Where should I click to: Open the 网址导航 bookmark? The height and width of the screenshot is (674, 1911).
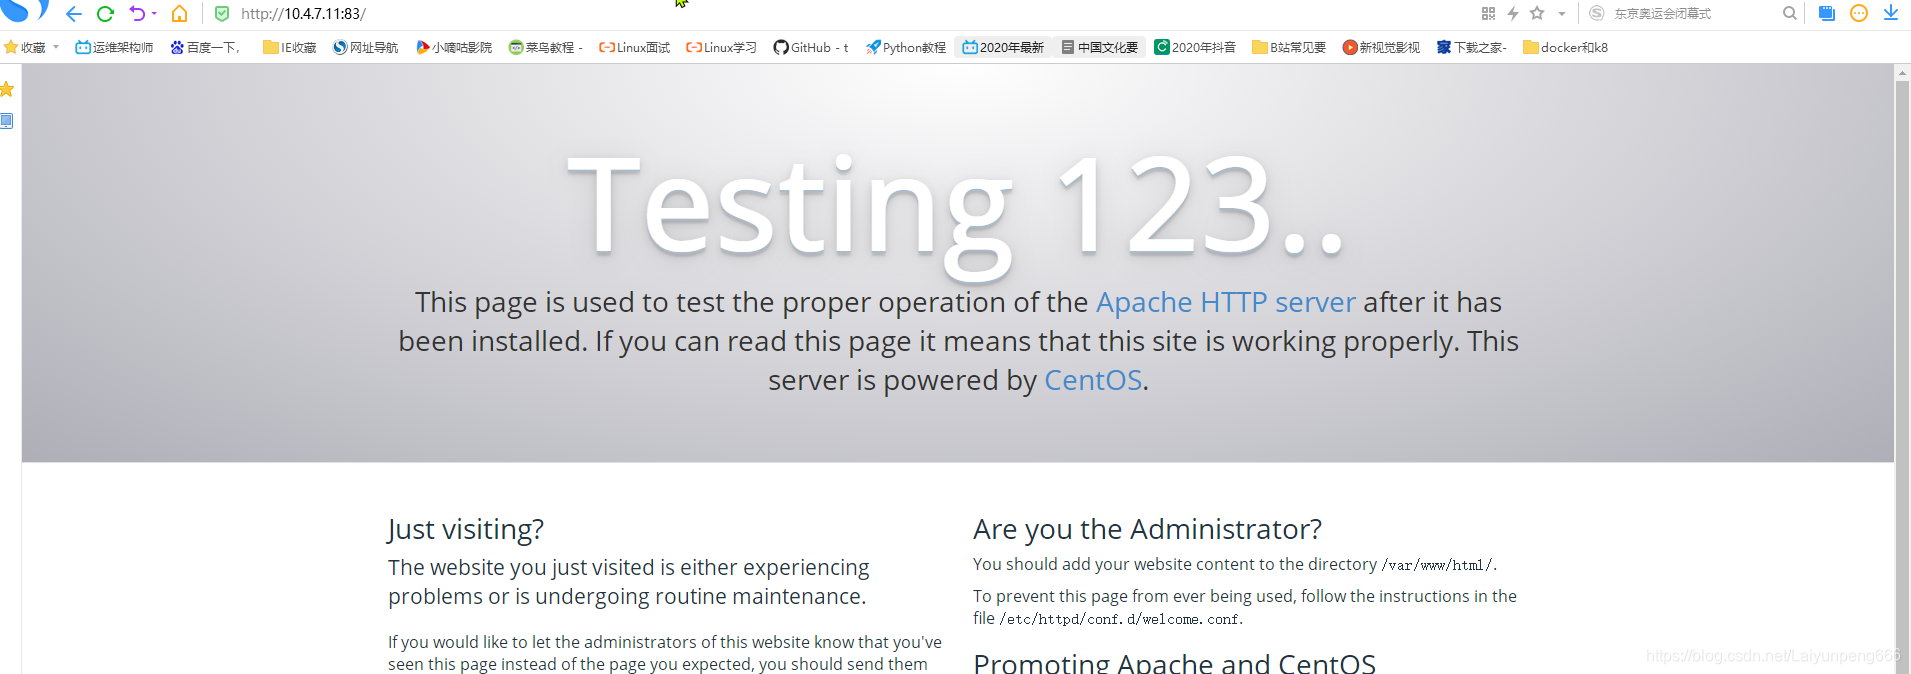click(x=366, y=47)
